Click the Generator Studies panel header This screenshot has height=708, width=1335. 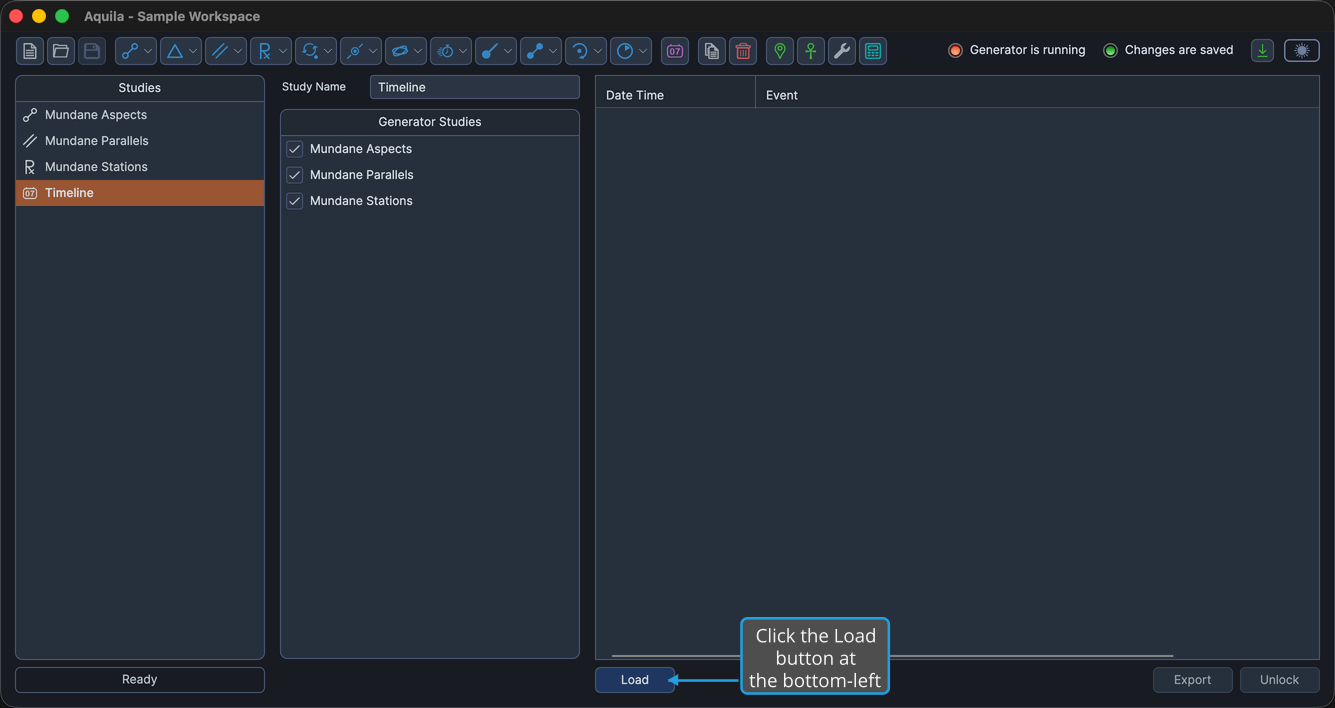click(x=430, y=122)
